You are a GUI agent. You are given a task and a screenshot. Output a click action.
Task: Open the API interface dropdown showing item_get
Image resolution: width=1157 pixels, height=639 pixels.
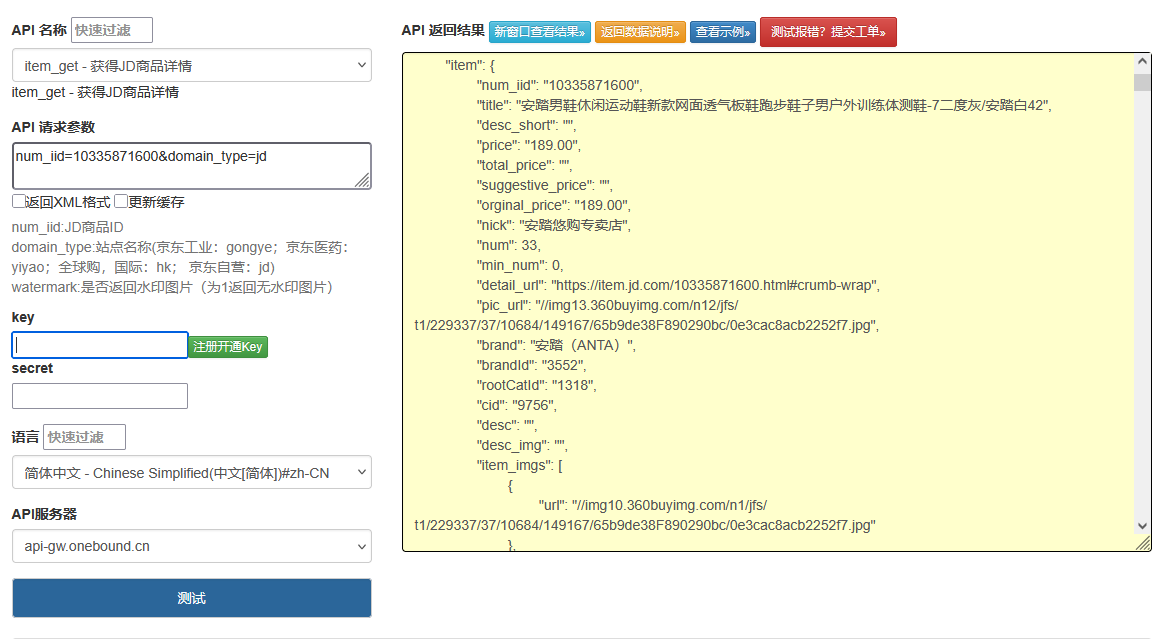click(191, 64)
